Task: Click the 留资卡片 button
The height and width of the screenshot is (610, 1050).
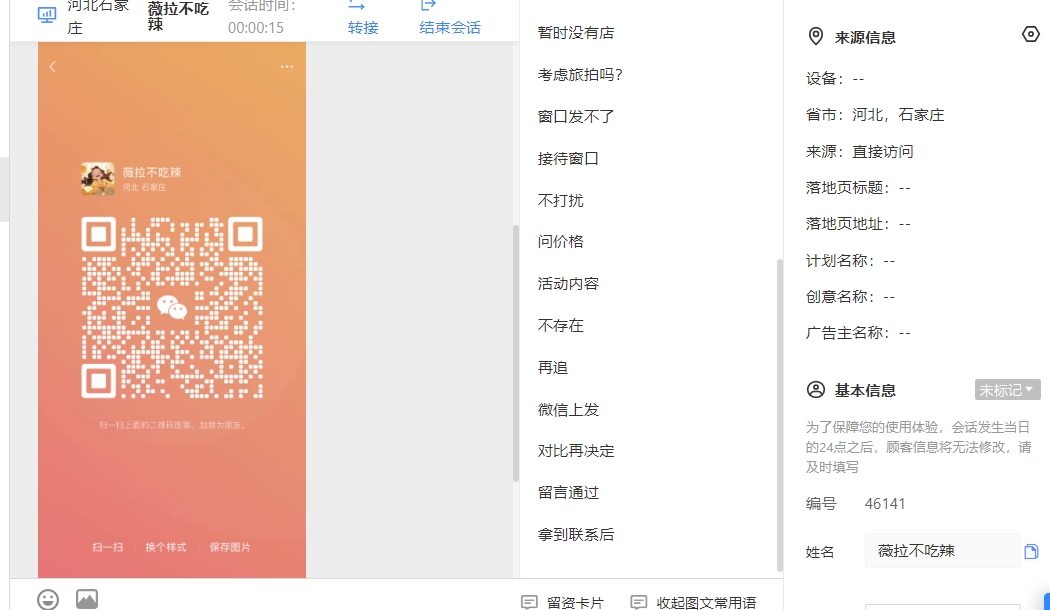Action: point(562,603)
